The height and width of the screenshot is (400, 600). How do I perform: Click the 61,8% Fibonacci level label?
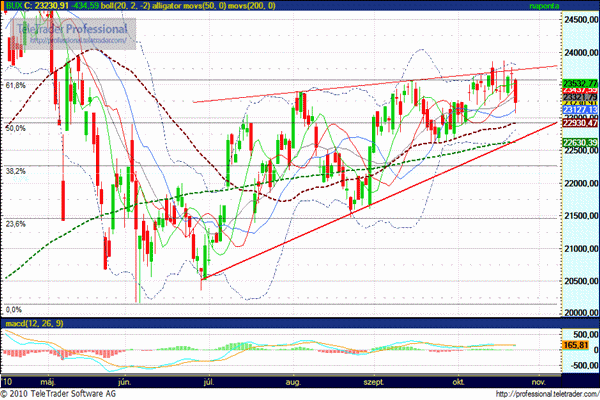(x=16, y=86)
